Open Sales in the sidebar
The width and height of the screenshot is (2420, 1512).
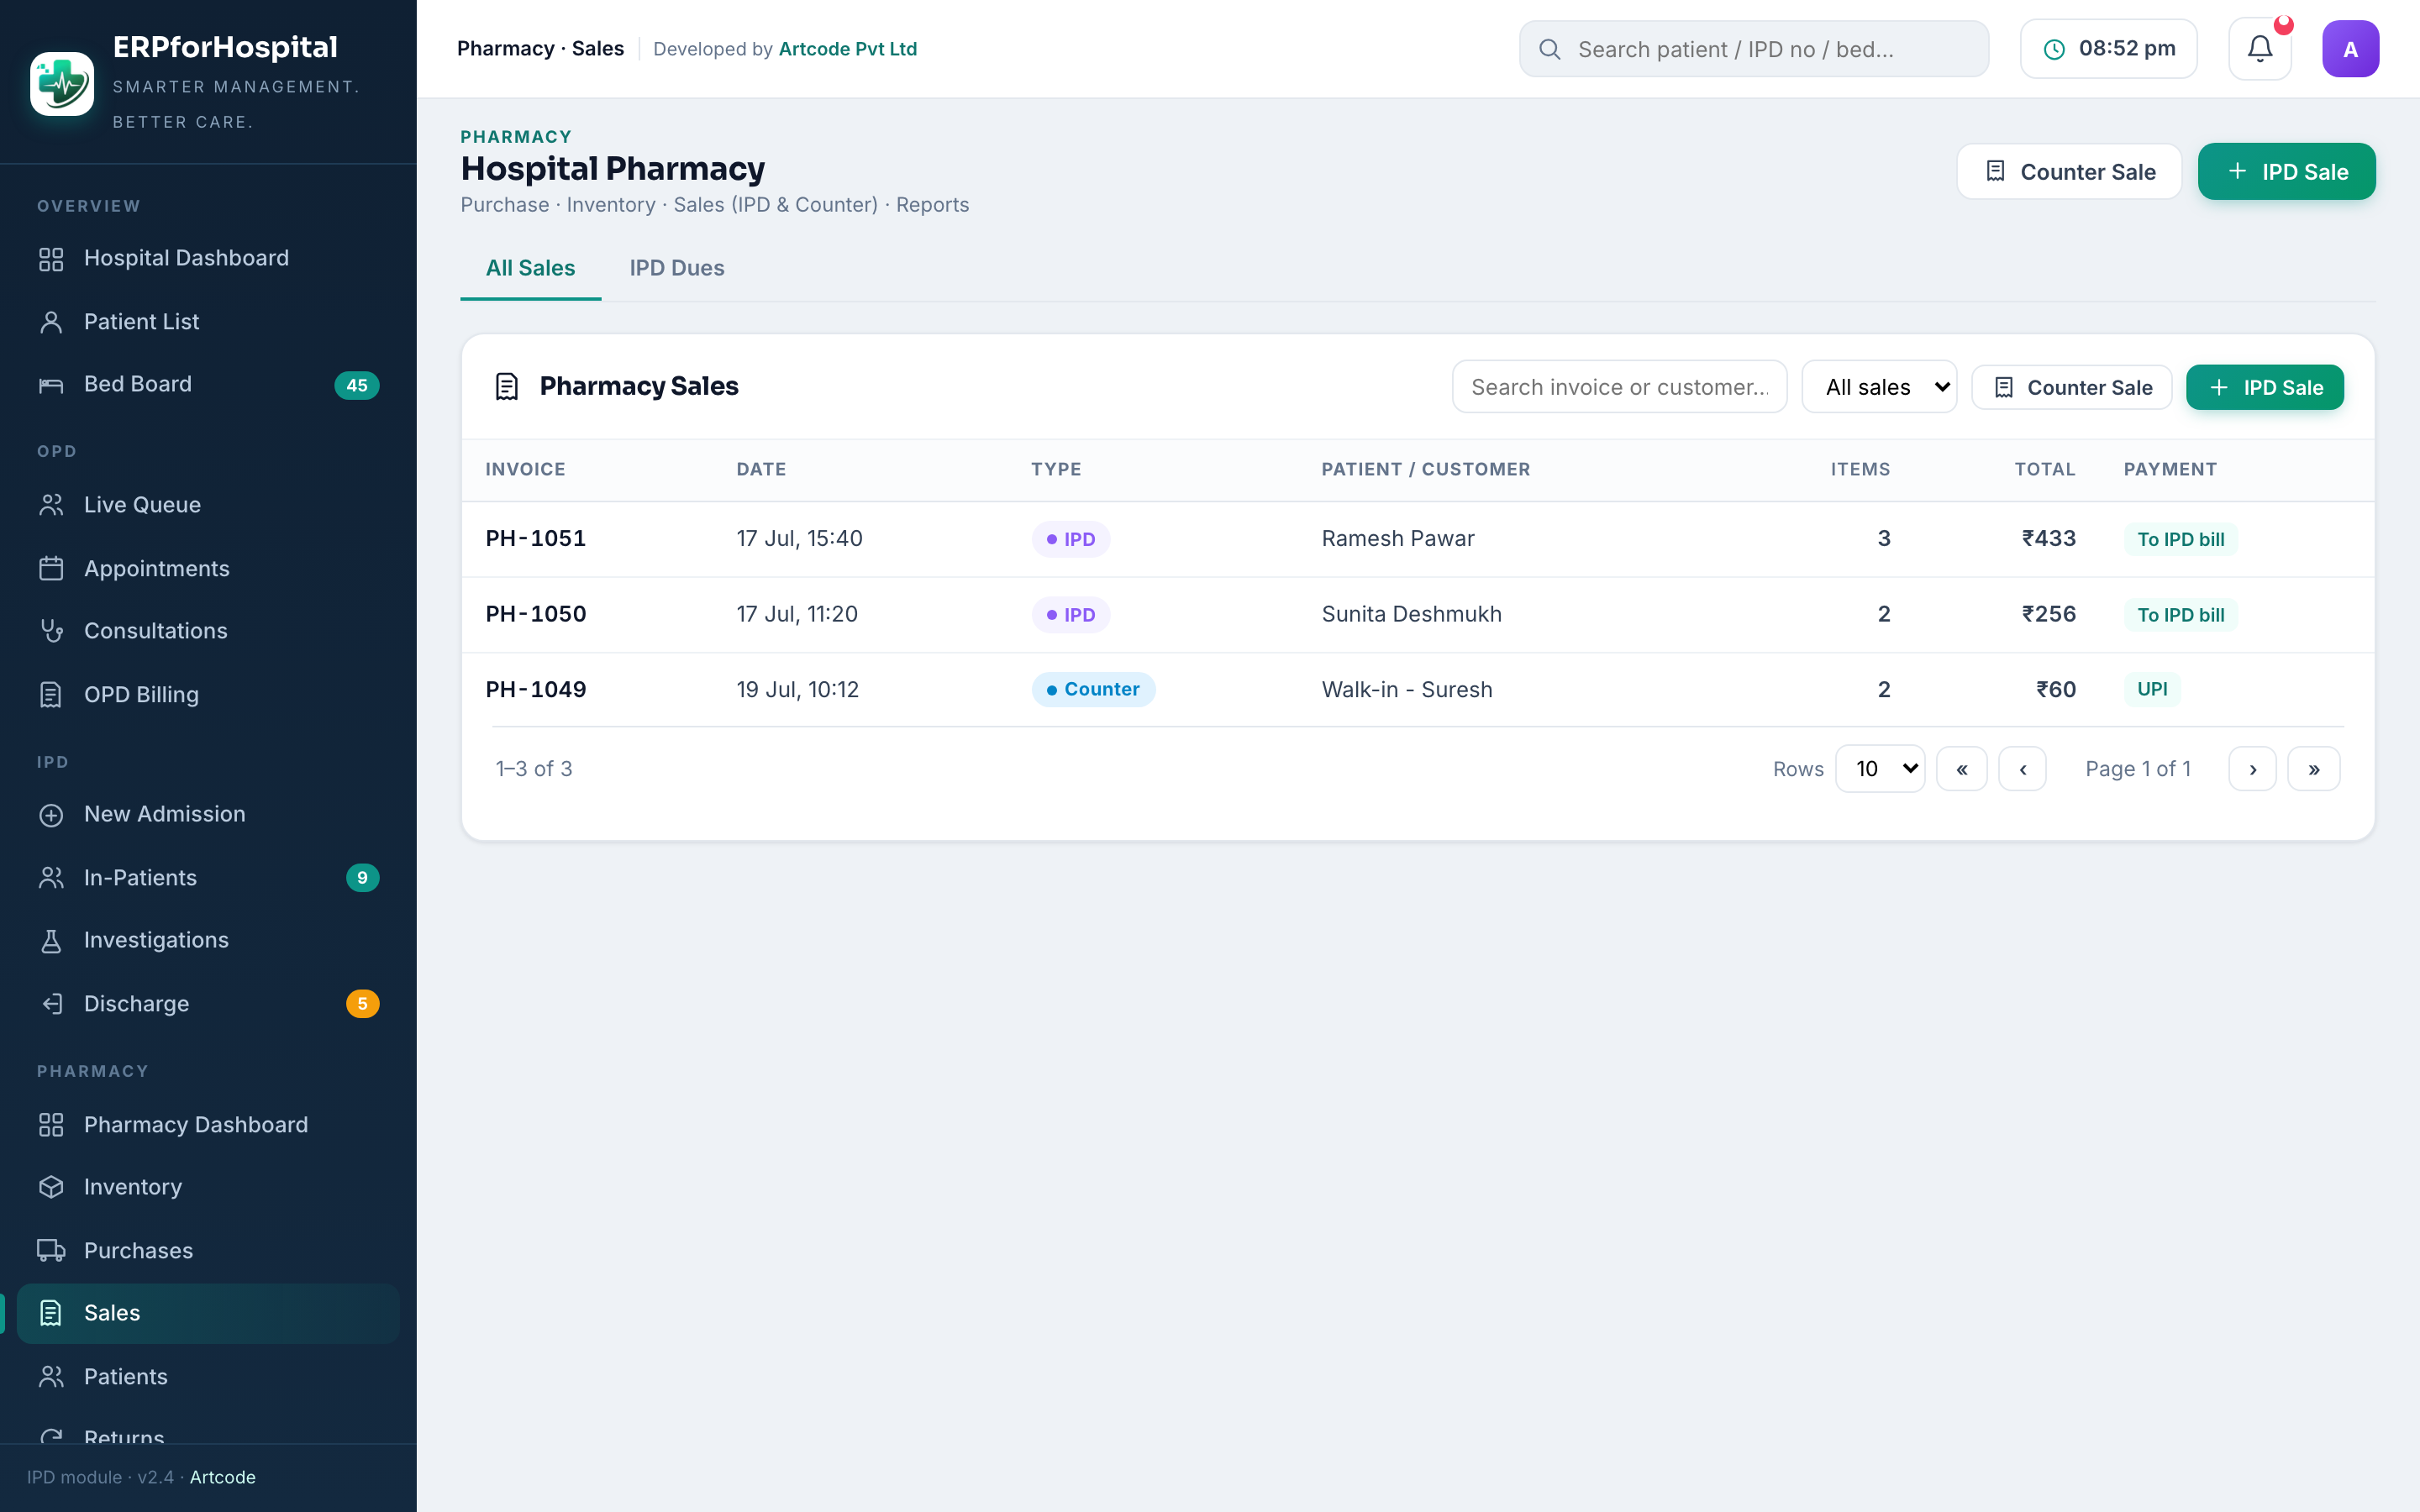coord(208,1313)
